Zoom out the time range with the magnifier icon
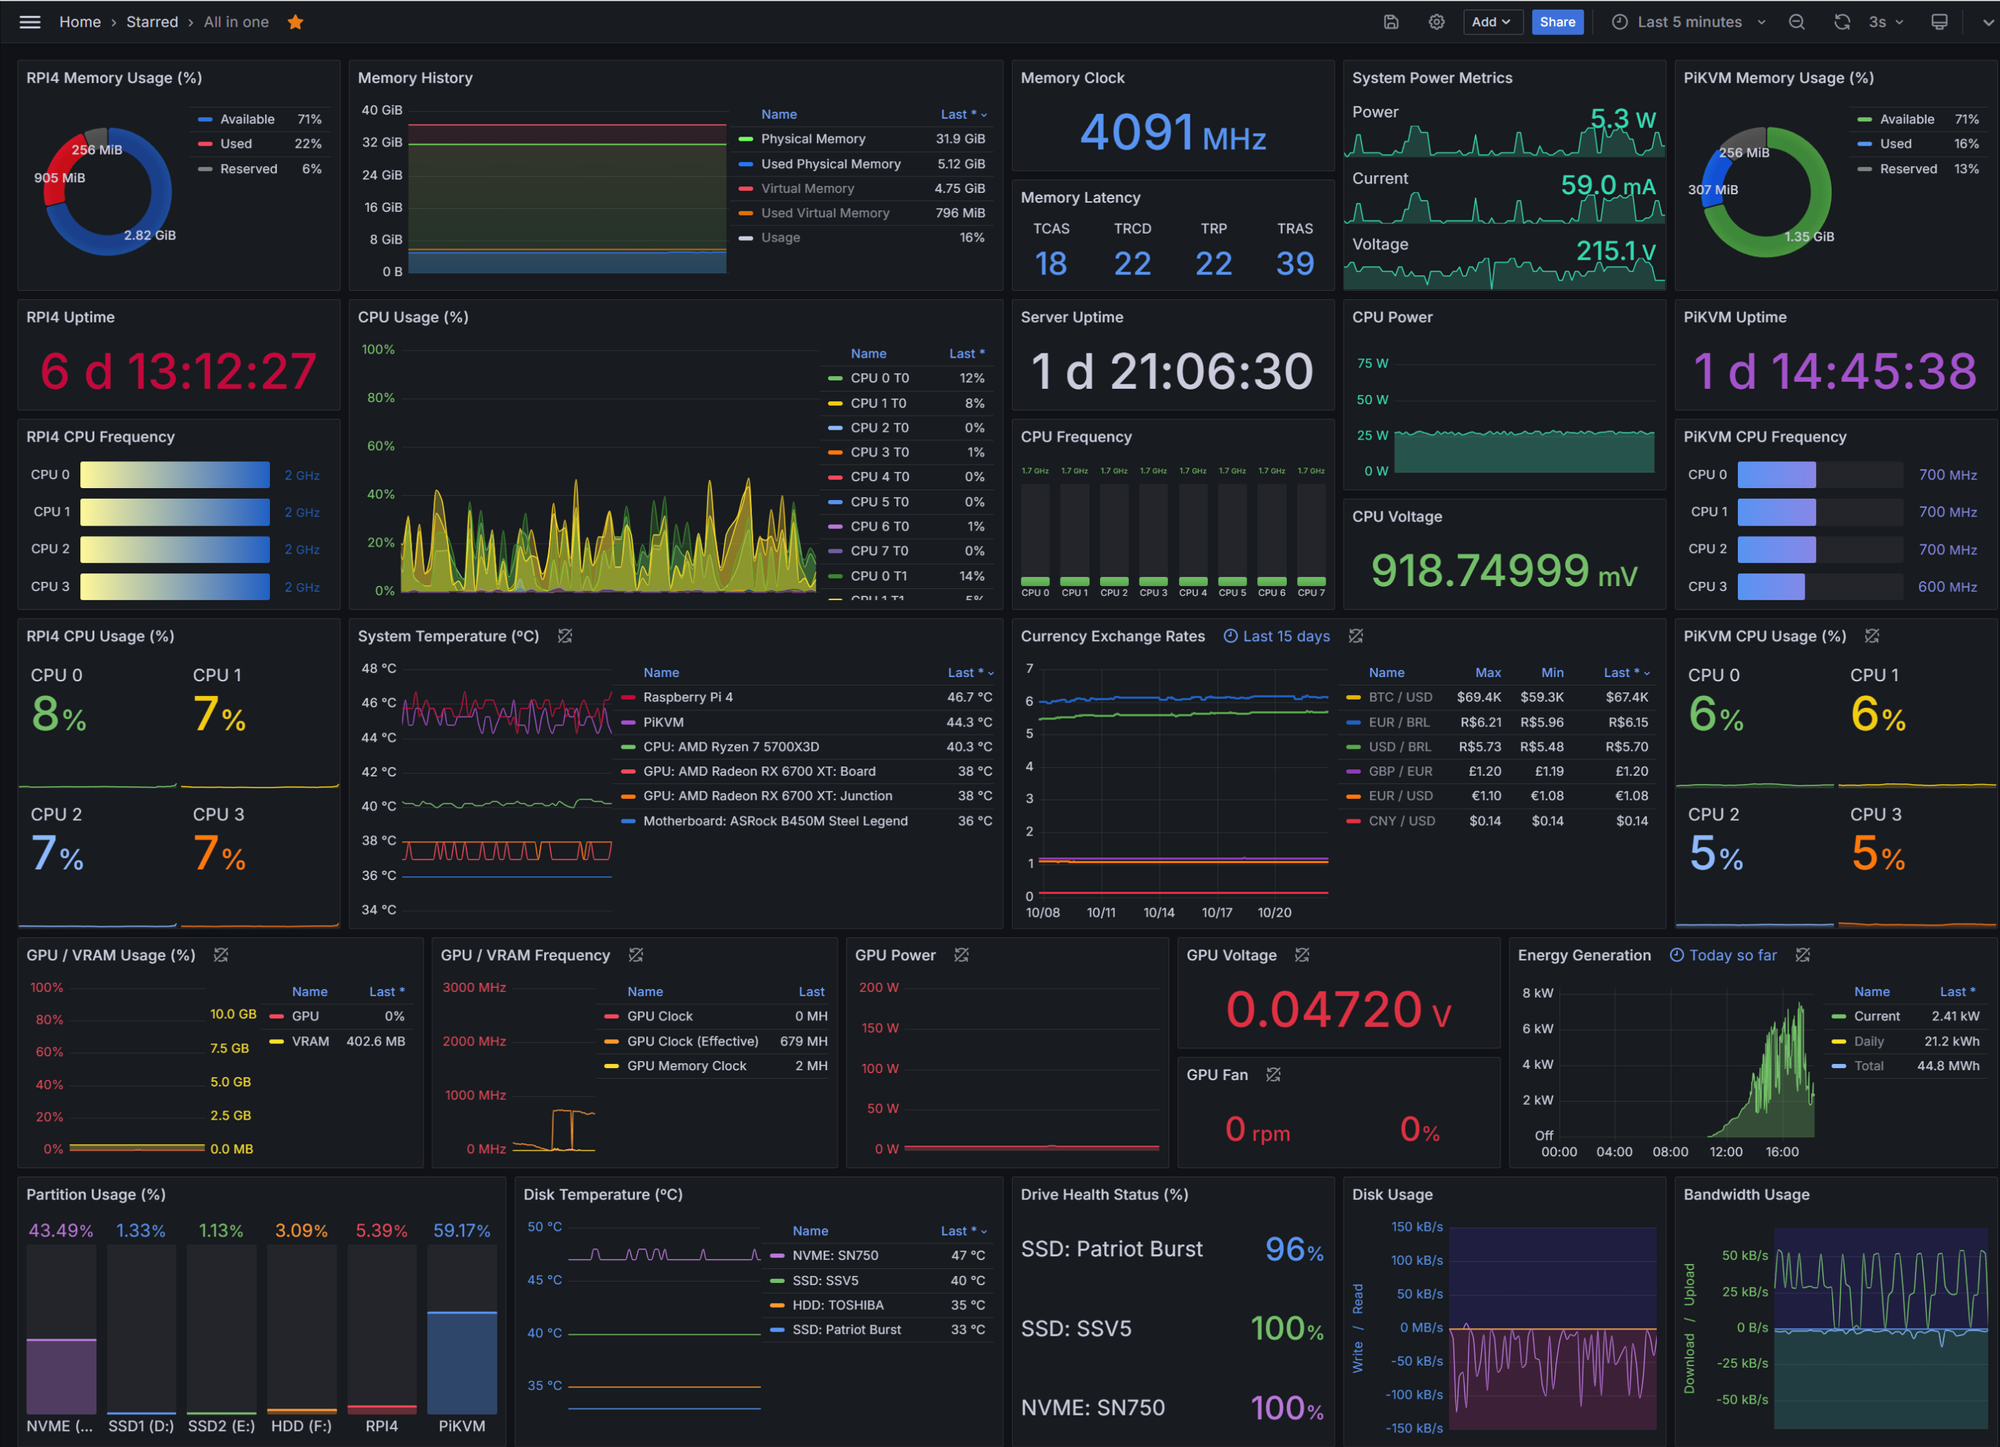This screenshot has height=1447, width=2000. [x=1796, y=21]
